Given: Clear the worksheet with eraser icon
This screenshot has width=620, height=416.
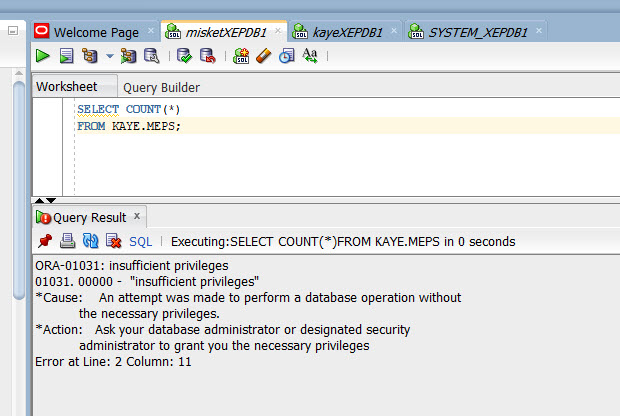Looking at the screenshot, I should tap(264, 56).
